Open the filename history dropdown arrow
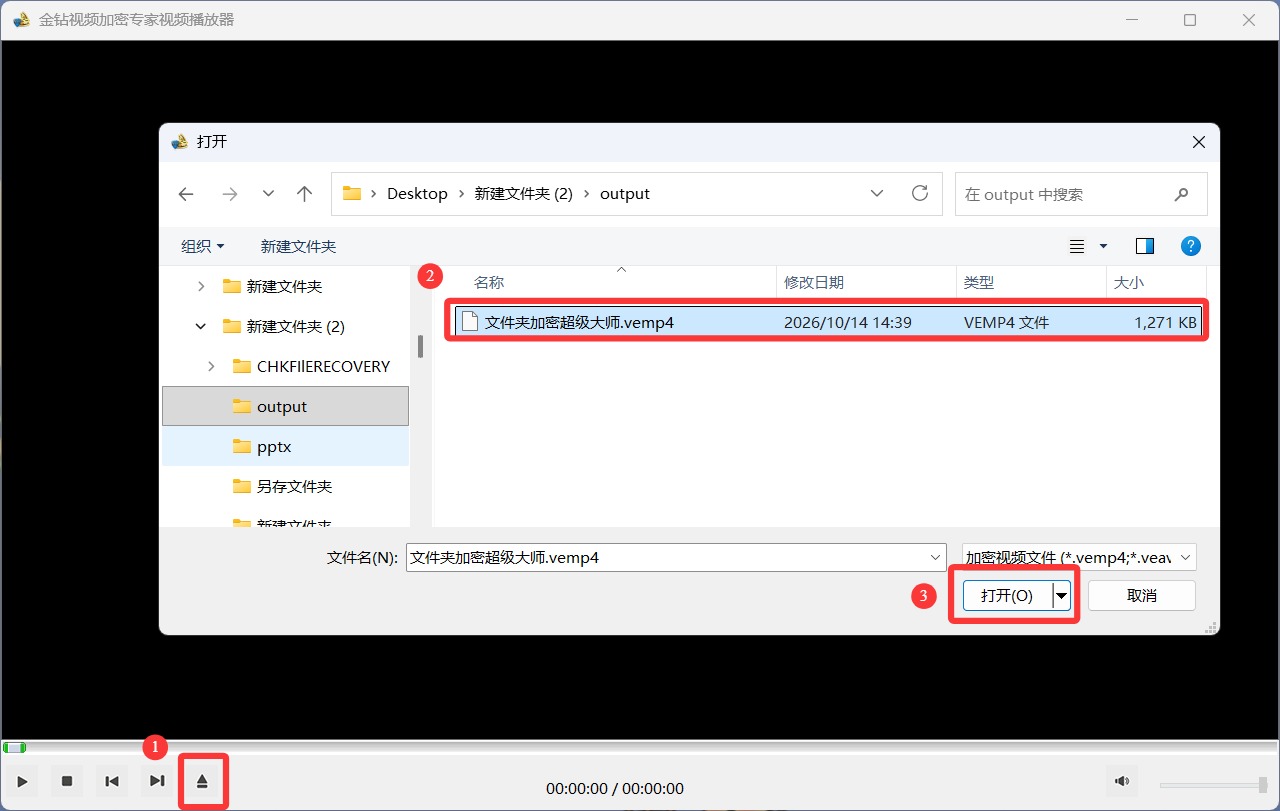 pyautogui.click(x=936, y=557)
